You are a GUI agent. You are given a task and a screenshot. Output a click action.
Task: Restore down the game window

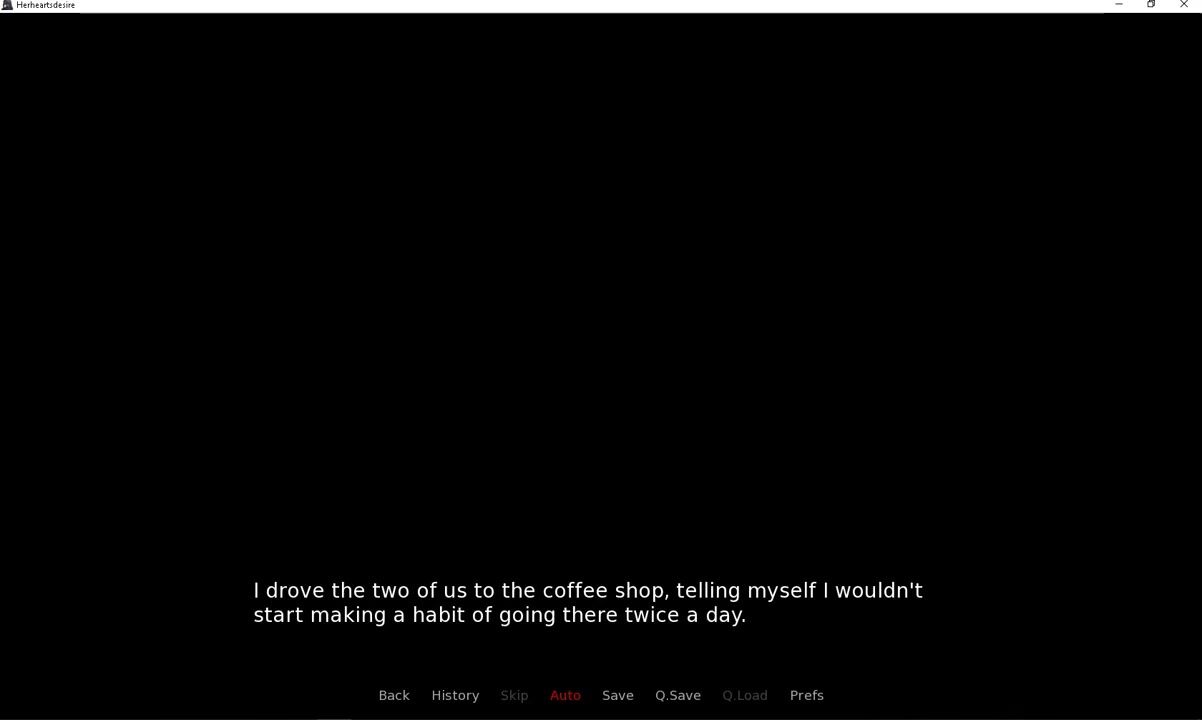point(1151,5)
